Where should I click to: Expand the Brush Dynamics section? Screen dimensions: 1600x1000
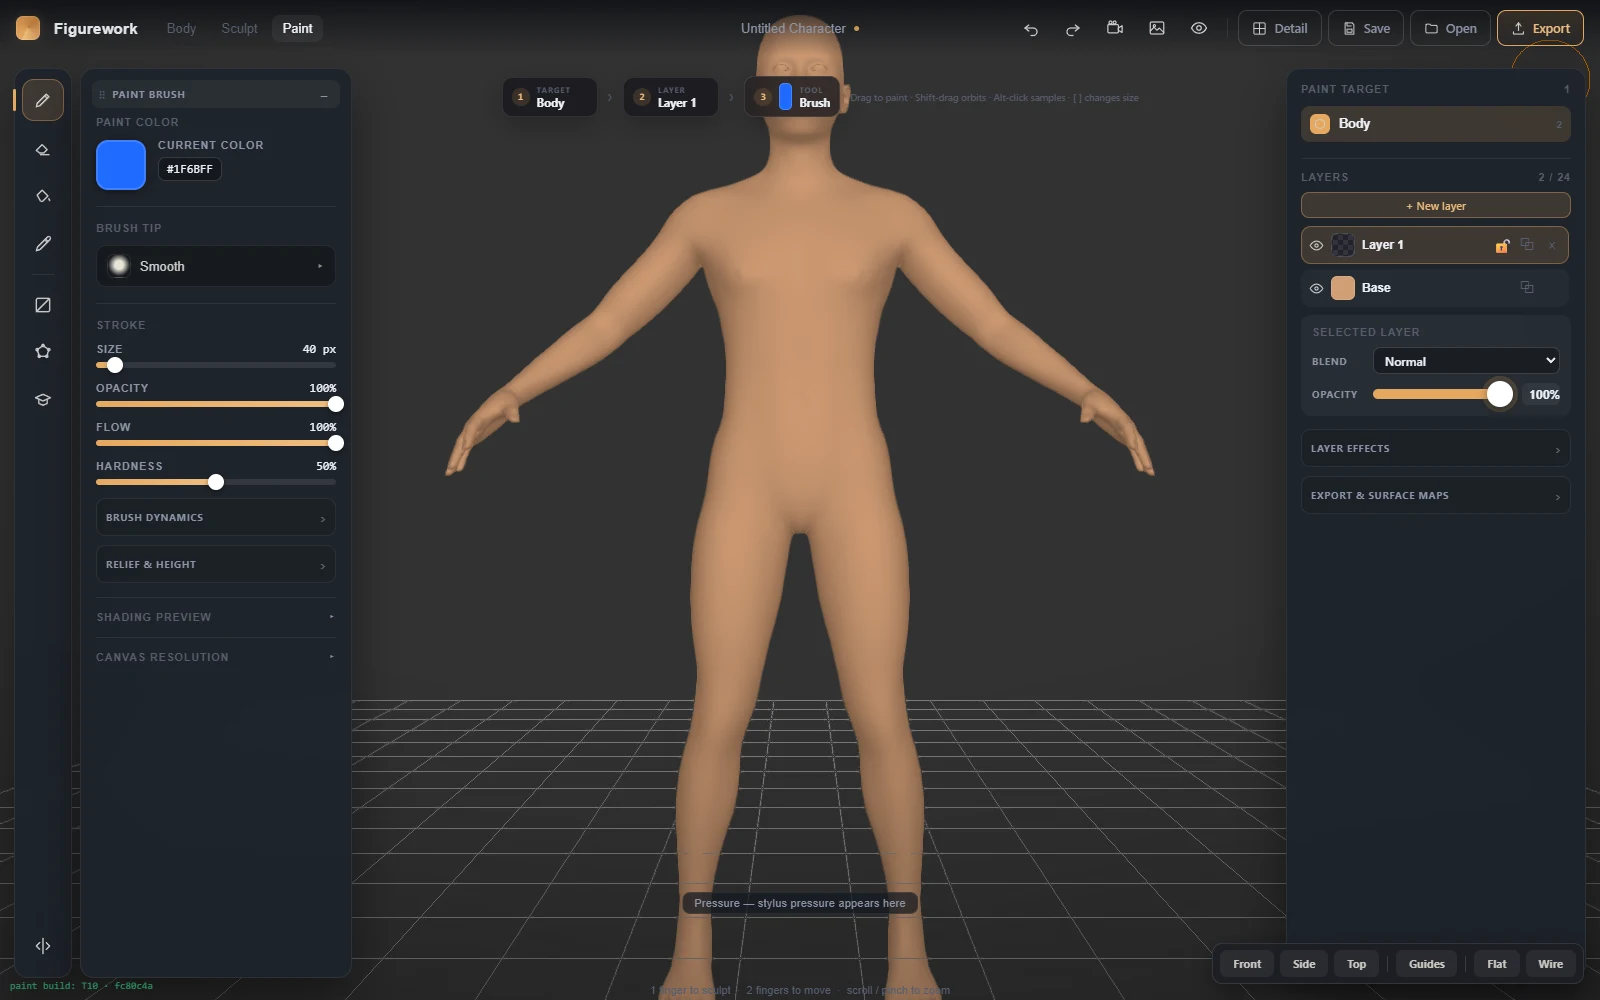click(216, 518)
